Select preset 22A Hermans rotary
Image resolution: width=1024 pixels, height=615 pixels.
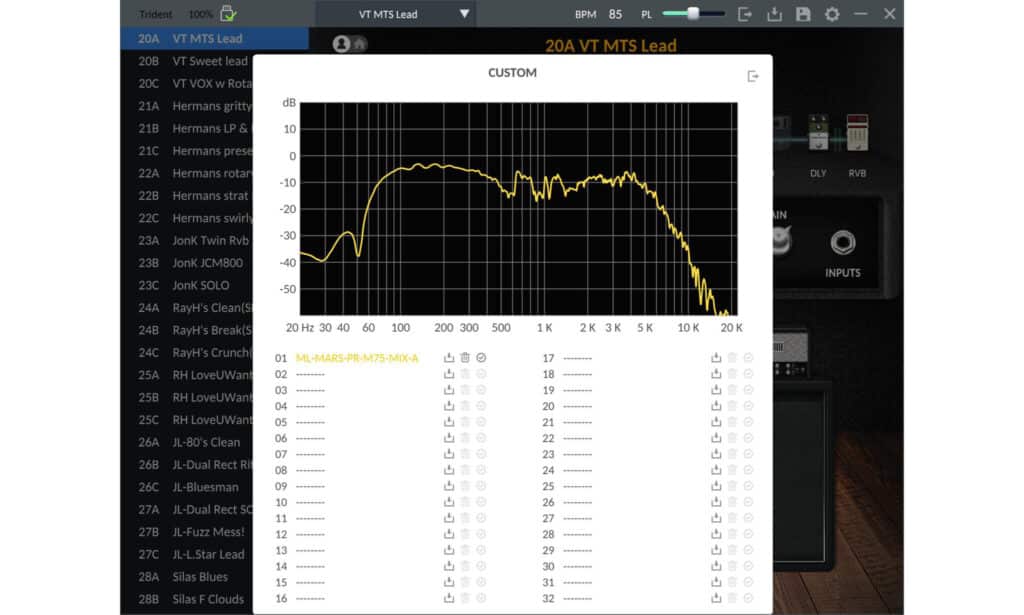195,173
